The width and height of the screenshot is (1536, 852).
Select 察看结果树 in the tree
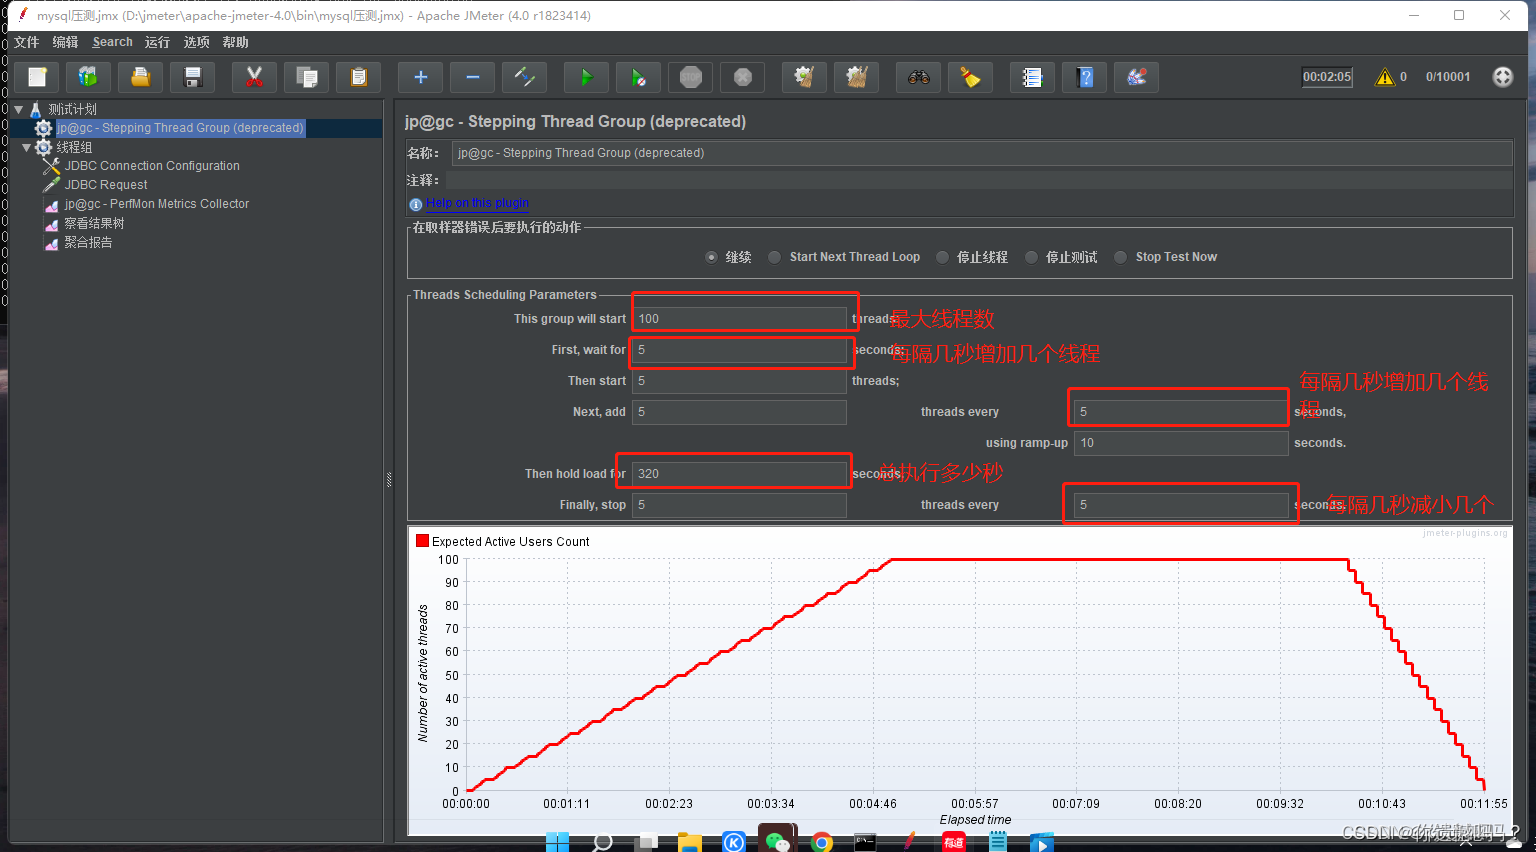[94, 223]
